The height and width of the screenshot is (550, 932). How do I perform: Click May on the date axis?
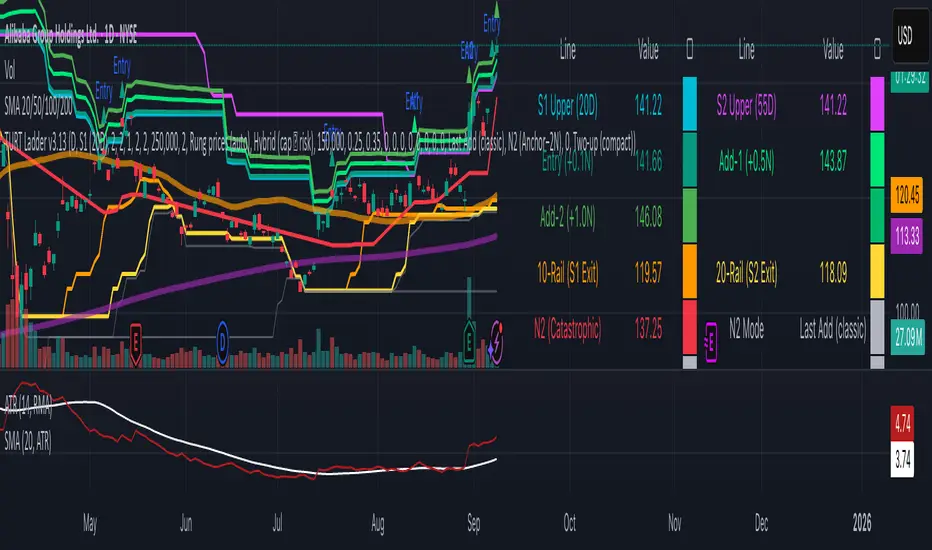point(90,523)
